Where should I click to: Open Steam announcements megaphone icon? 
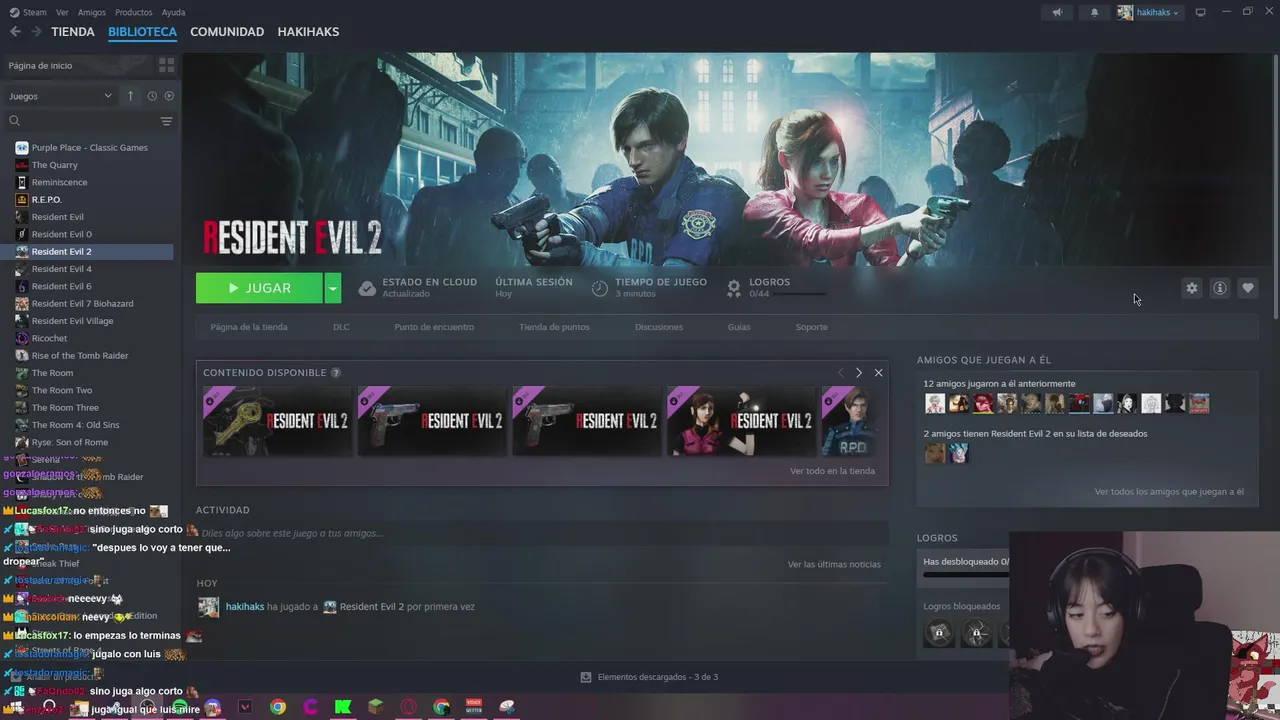[x=1057, y=12]
